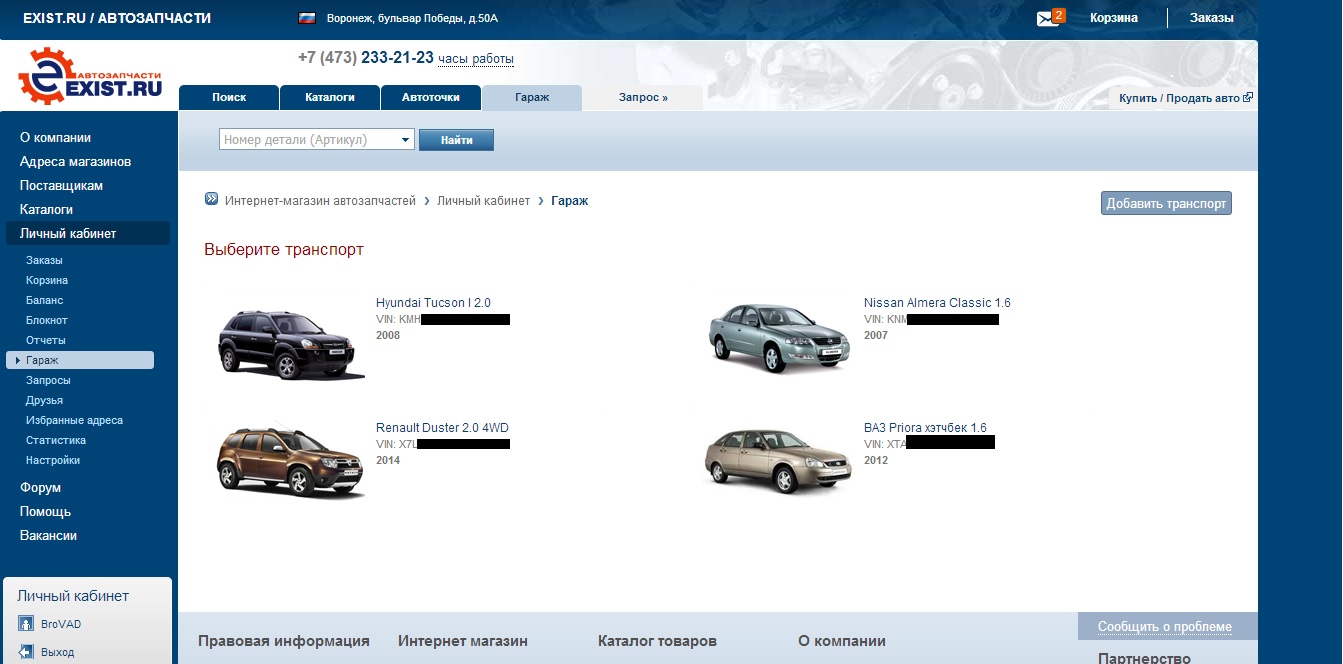Click the Партнерство heading

click(1144, 658)
